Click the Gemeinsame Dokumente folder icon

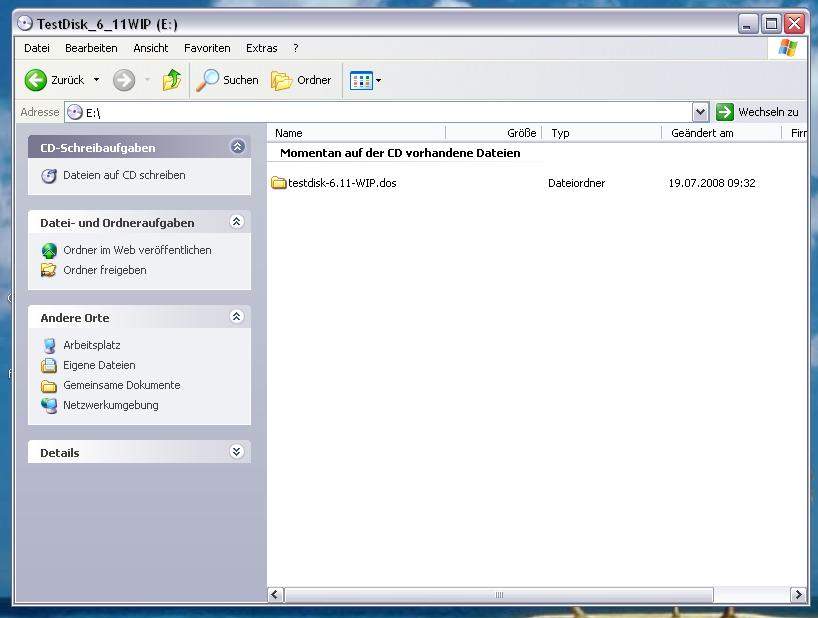coord(49,386)
